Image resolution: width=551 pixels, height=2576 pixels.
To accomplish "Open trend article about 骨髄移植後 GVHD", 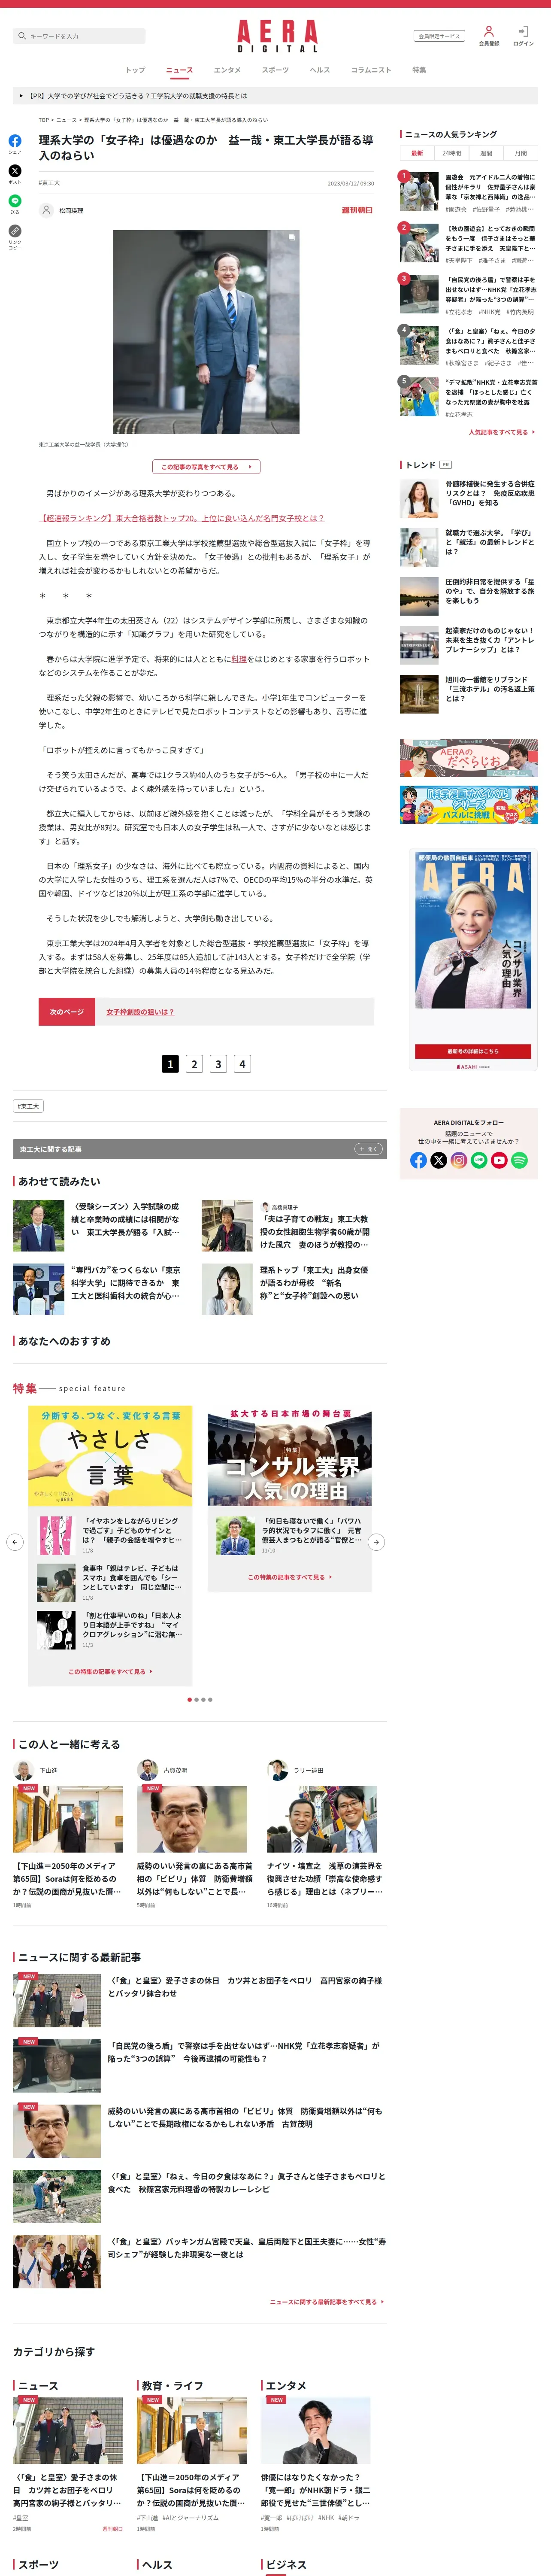I will pos(469,498).
